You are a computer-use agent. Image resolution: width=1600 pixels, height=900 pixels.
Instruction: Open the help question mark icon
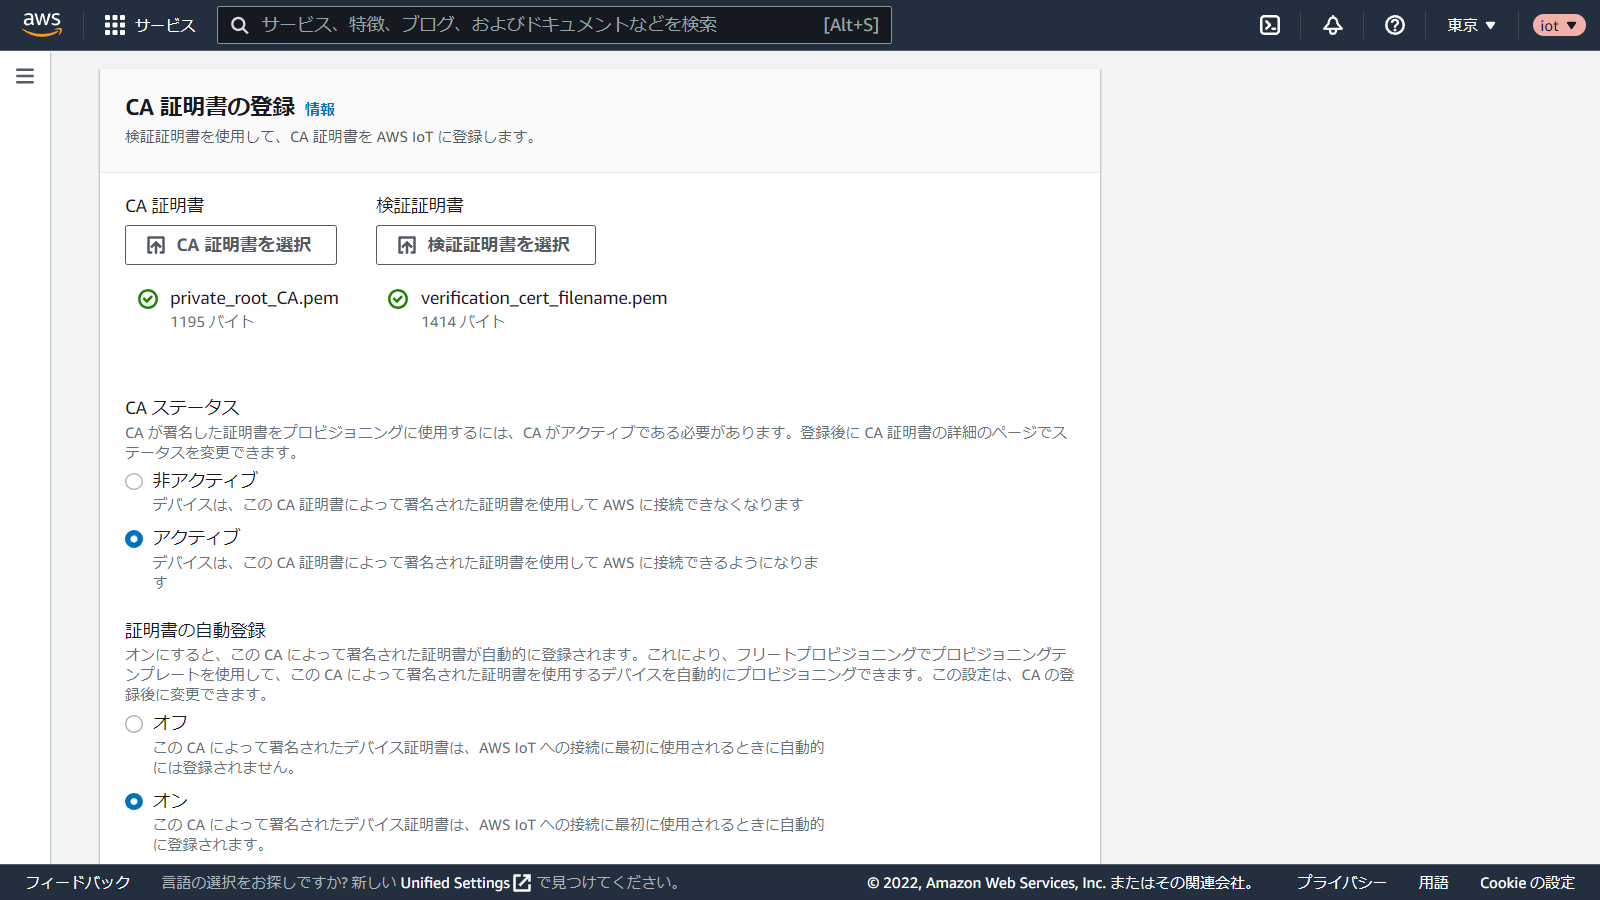(1394, 25)
